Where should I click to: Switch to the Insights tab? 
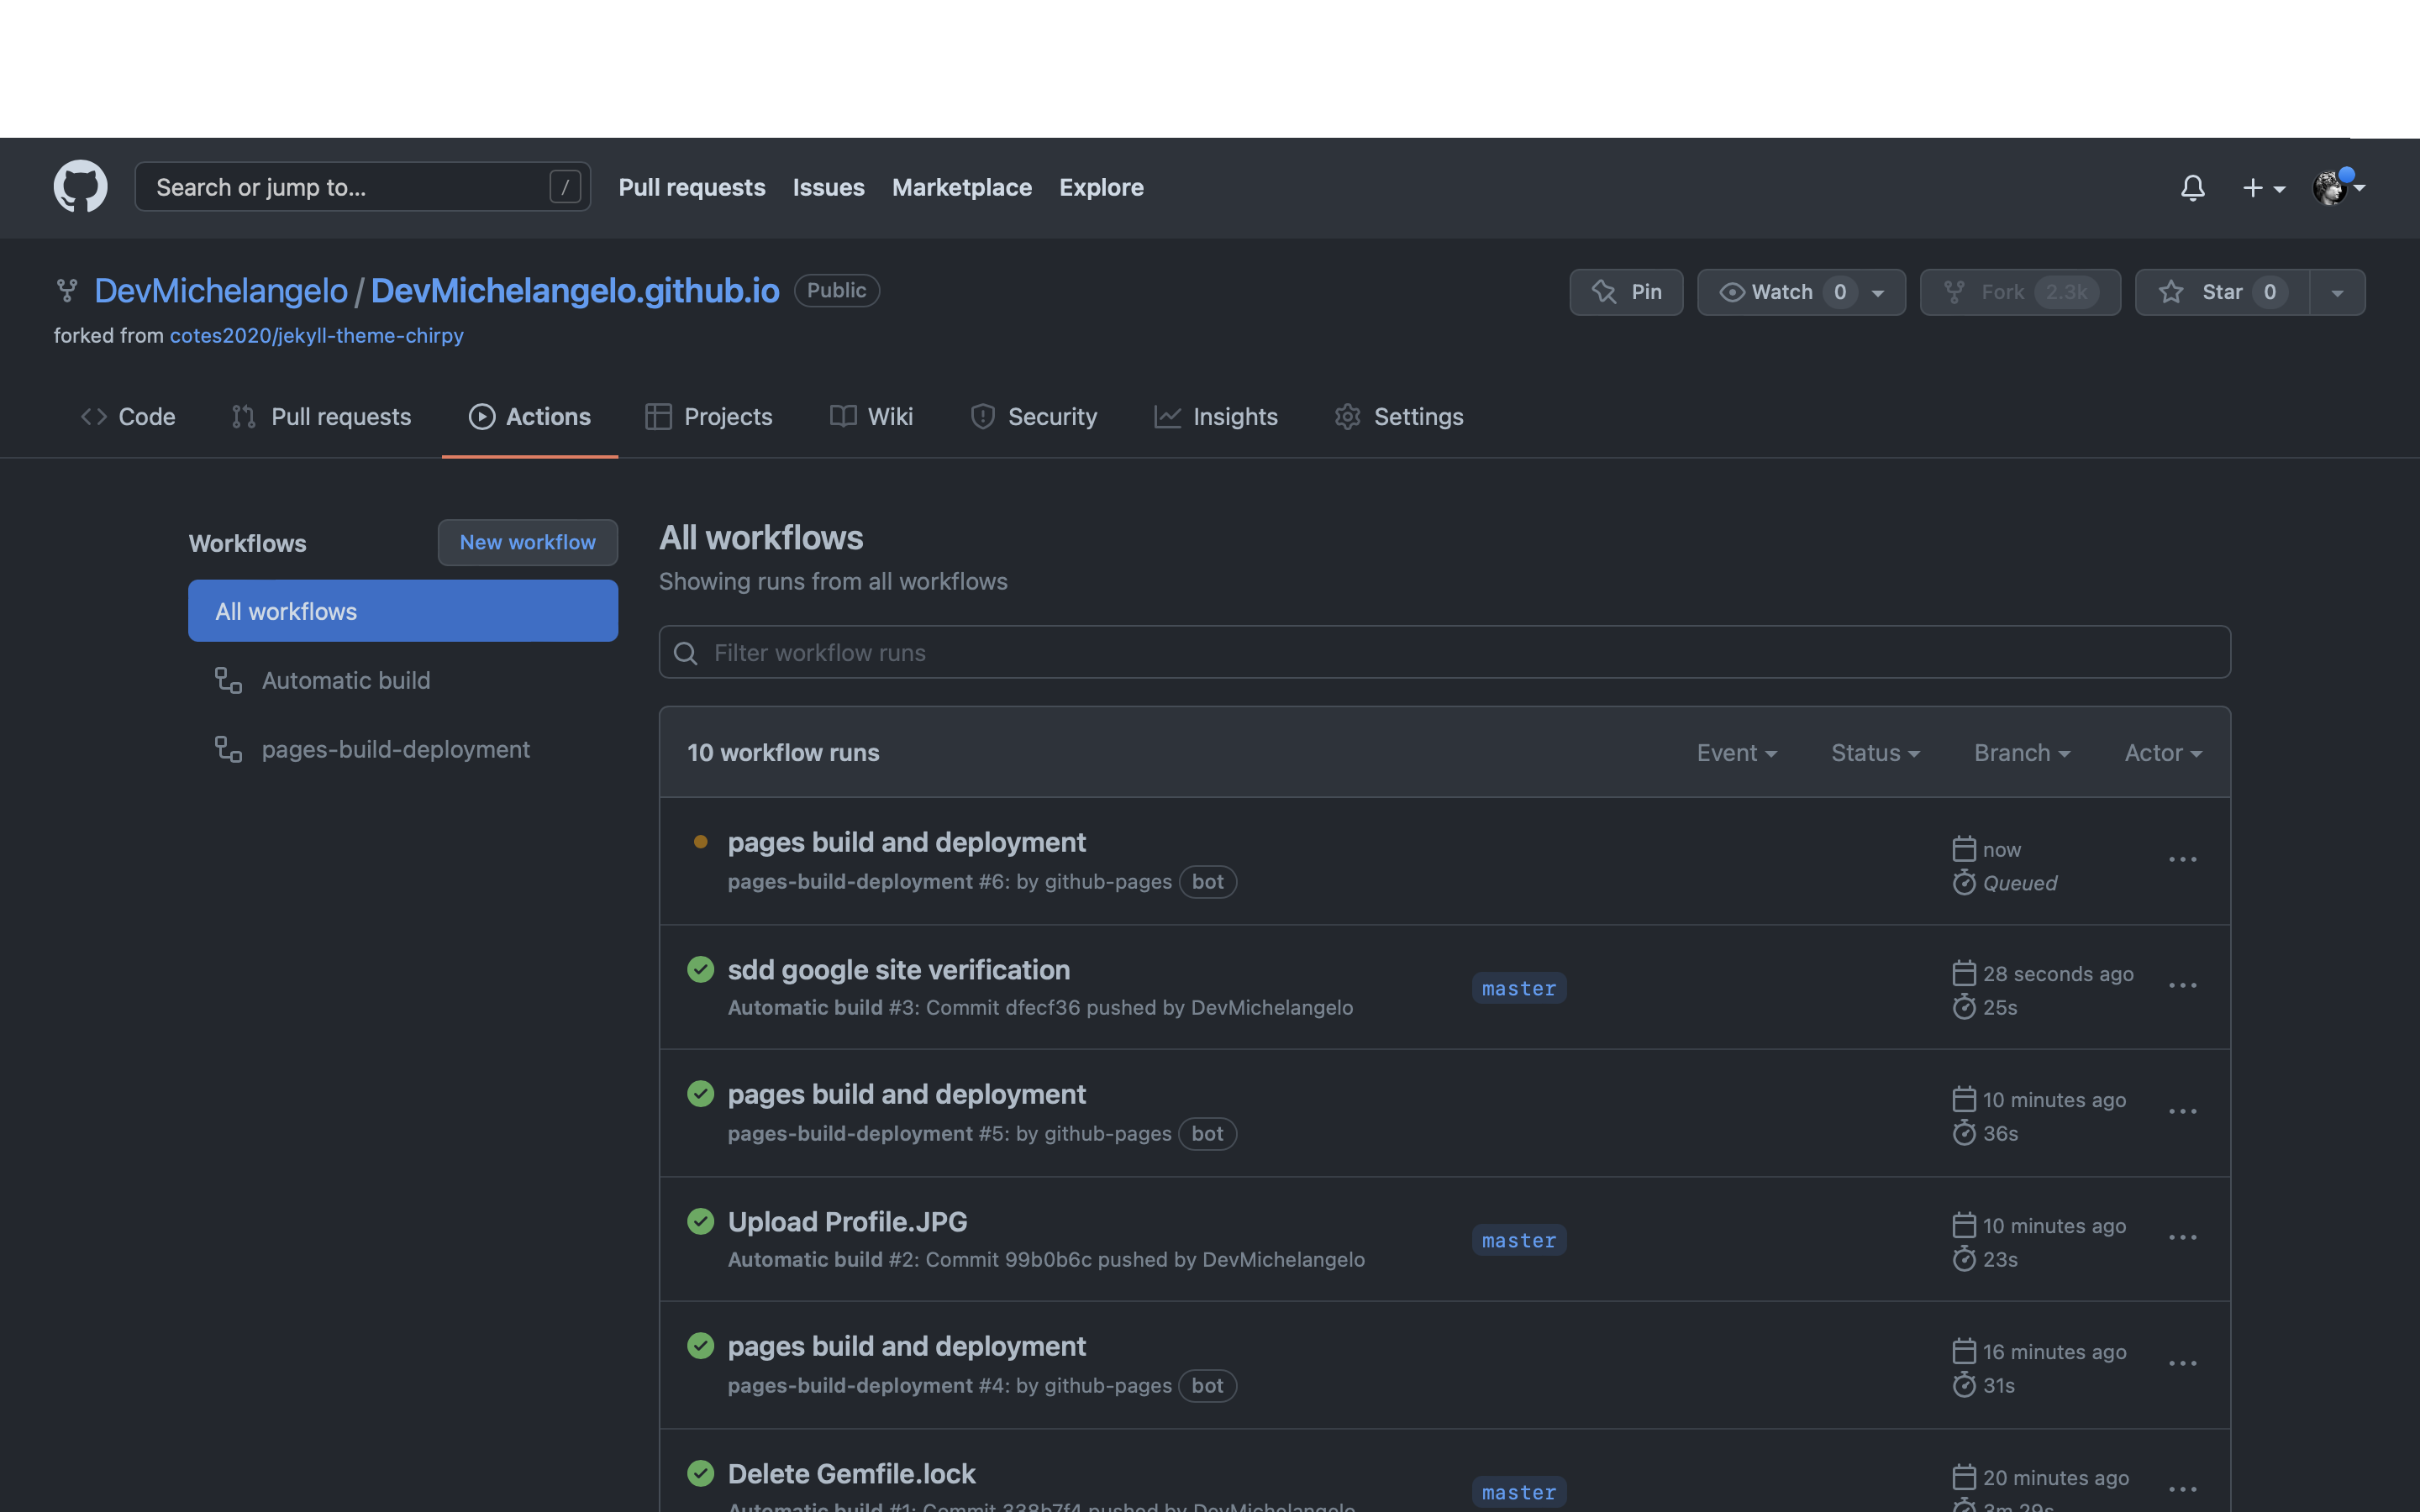click(x=1216, y=416)
